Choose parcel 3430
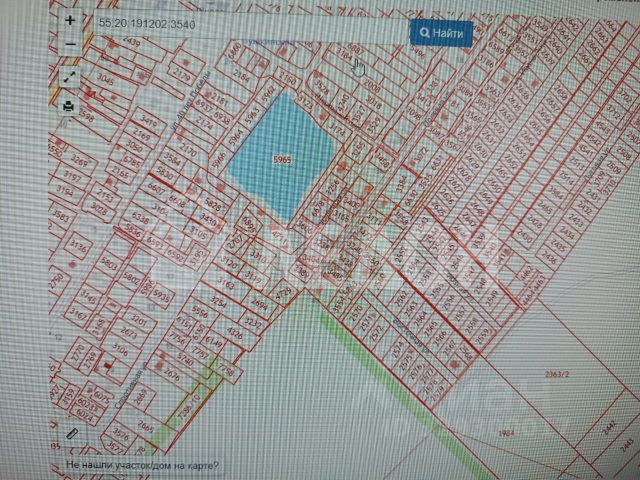Screen dimensions: 640x480 (208, 220)
